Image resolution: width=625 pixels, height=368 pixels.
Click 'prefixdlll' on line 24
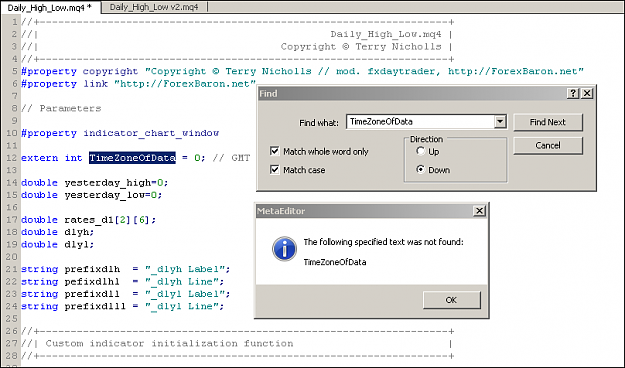tap(95, 306)
